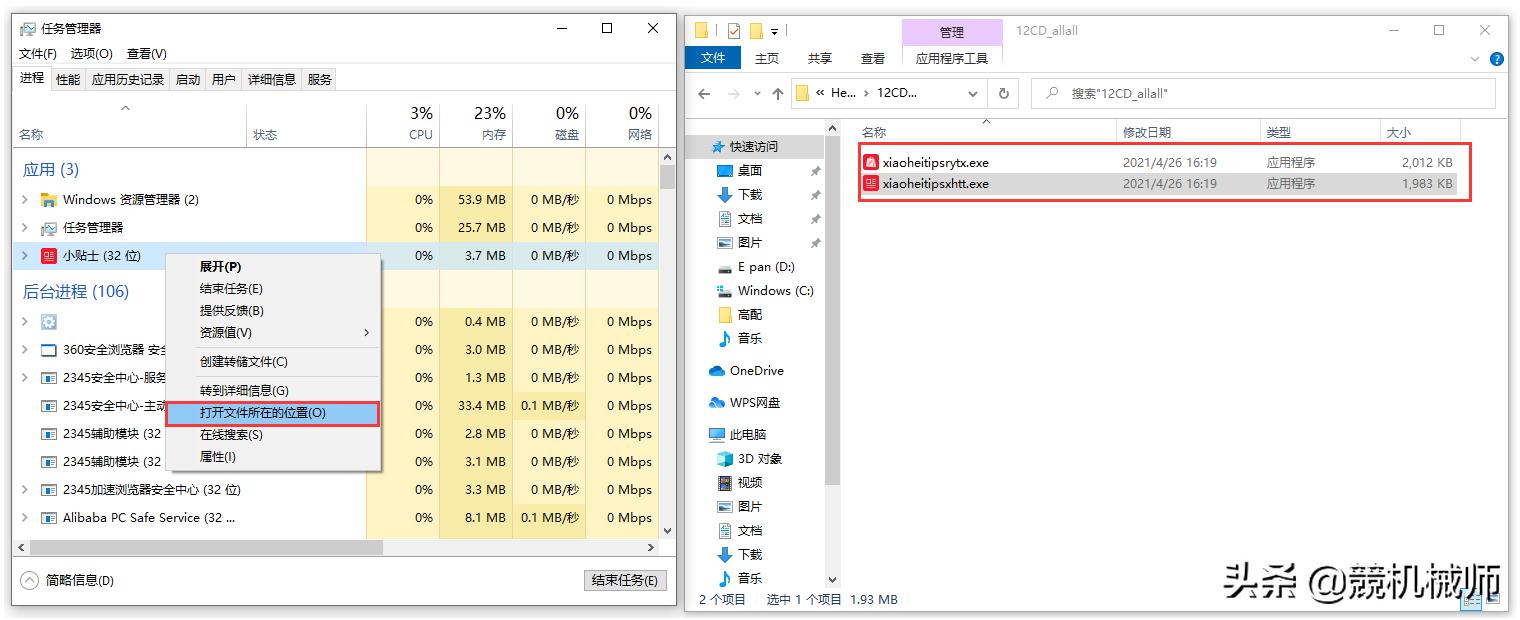1520x620 pixels.
Task: Click the 小贴士 red app icon in the process list
Action: pyautogui.click(x=48, y=256)
